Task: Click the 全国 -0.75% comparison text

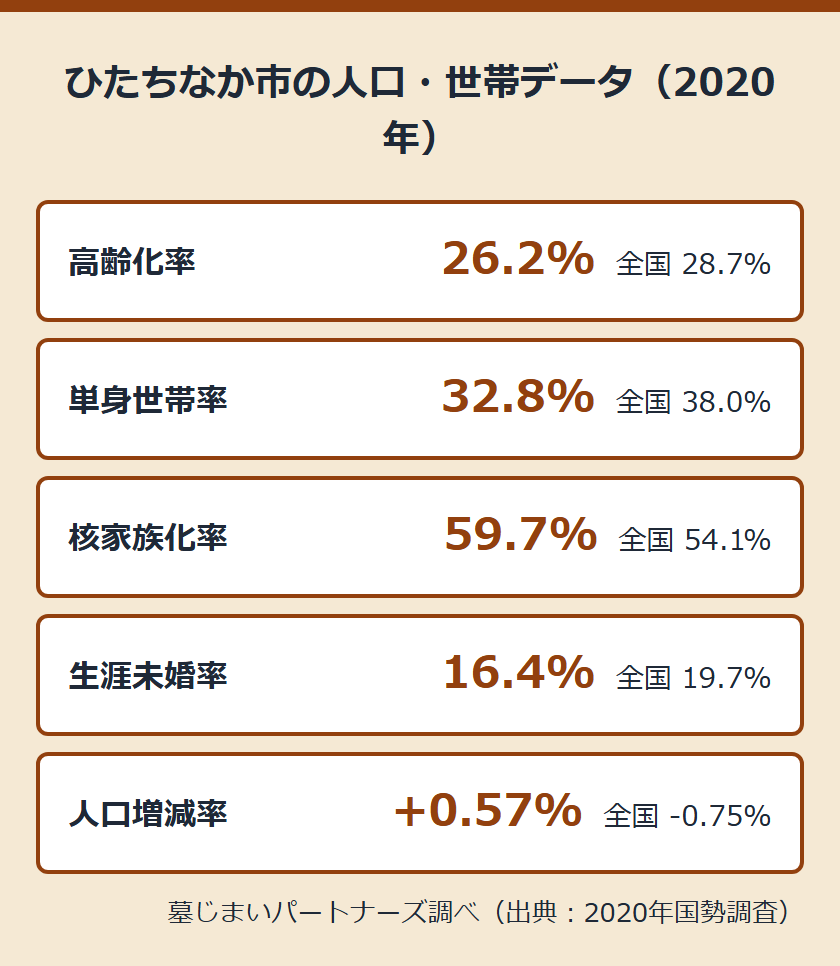Action: [x=687, y=816]
